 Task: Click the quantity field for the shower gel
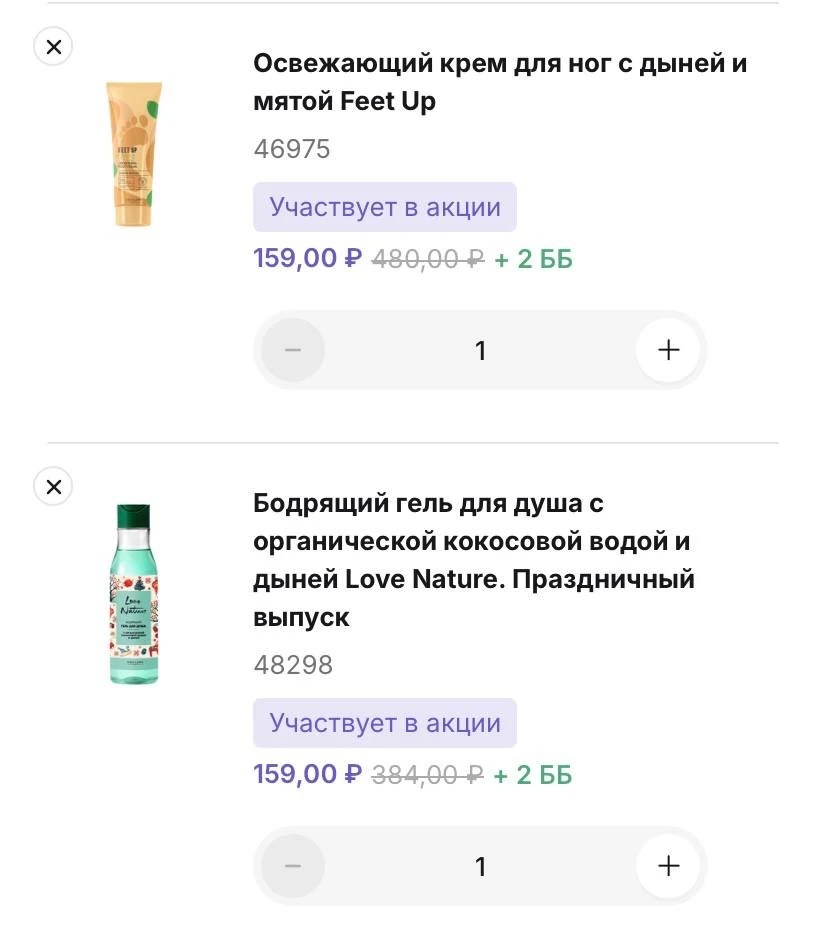(480, 866)
